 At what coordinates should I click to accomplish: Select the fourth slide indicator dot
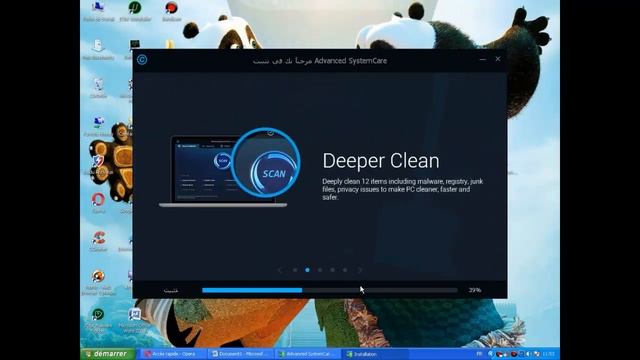332,270
